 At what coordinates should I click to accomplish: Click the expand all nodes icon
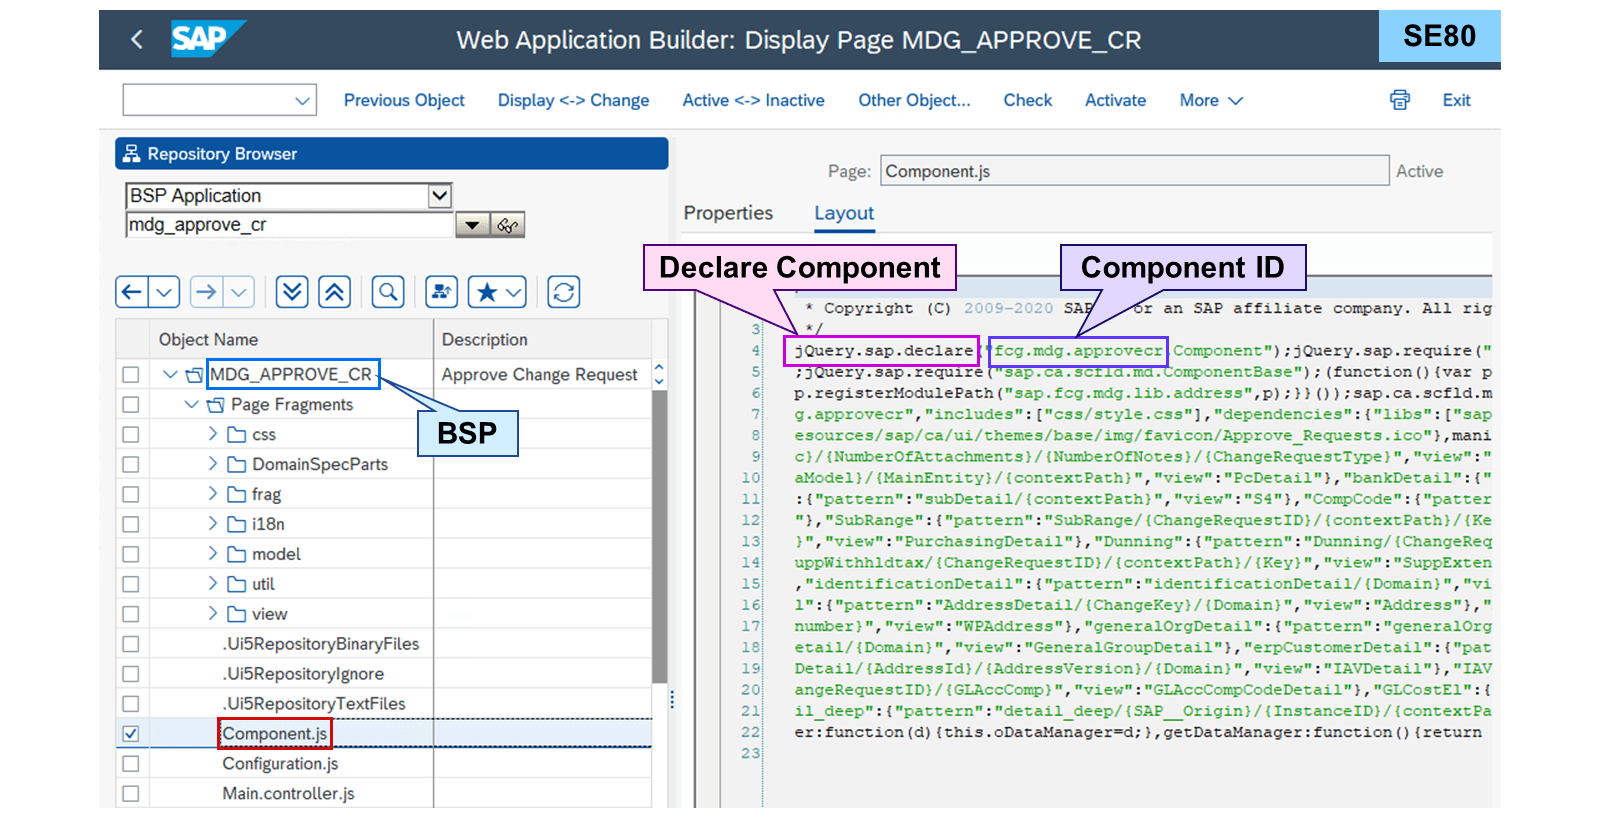[x=292, y=292]
